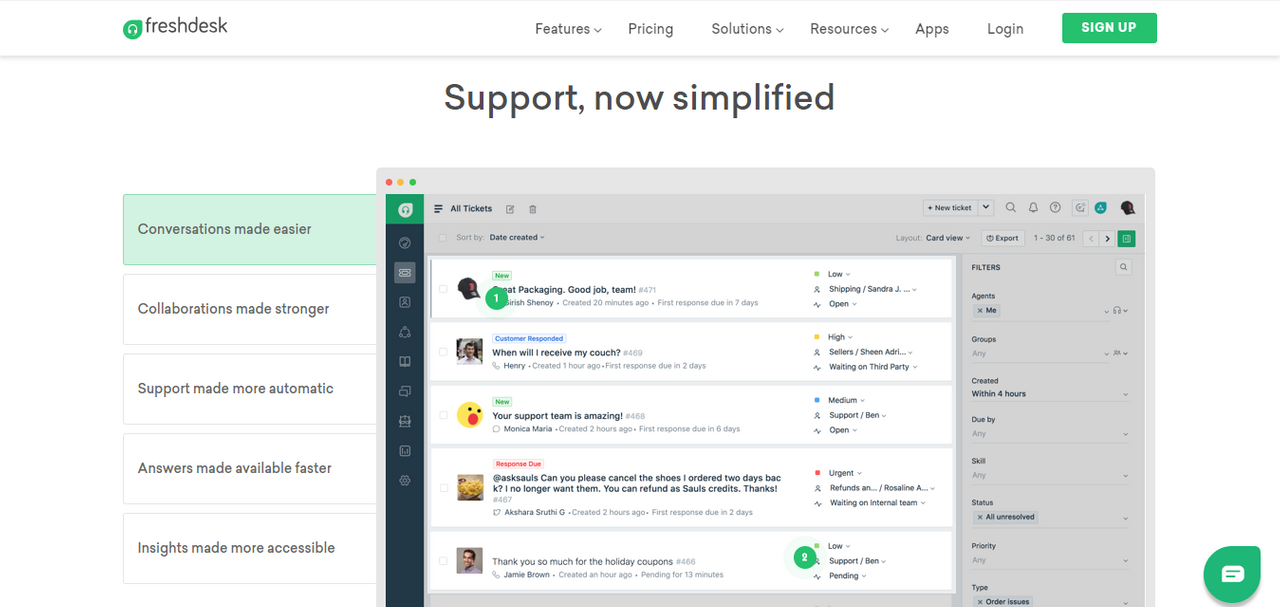This screenshot has height=607, width=1280.
Task: Go to next page of tickets
Action: click(x=1106, y=238)
